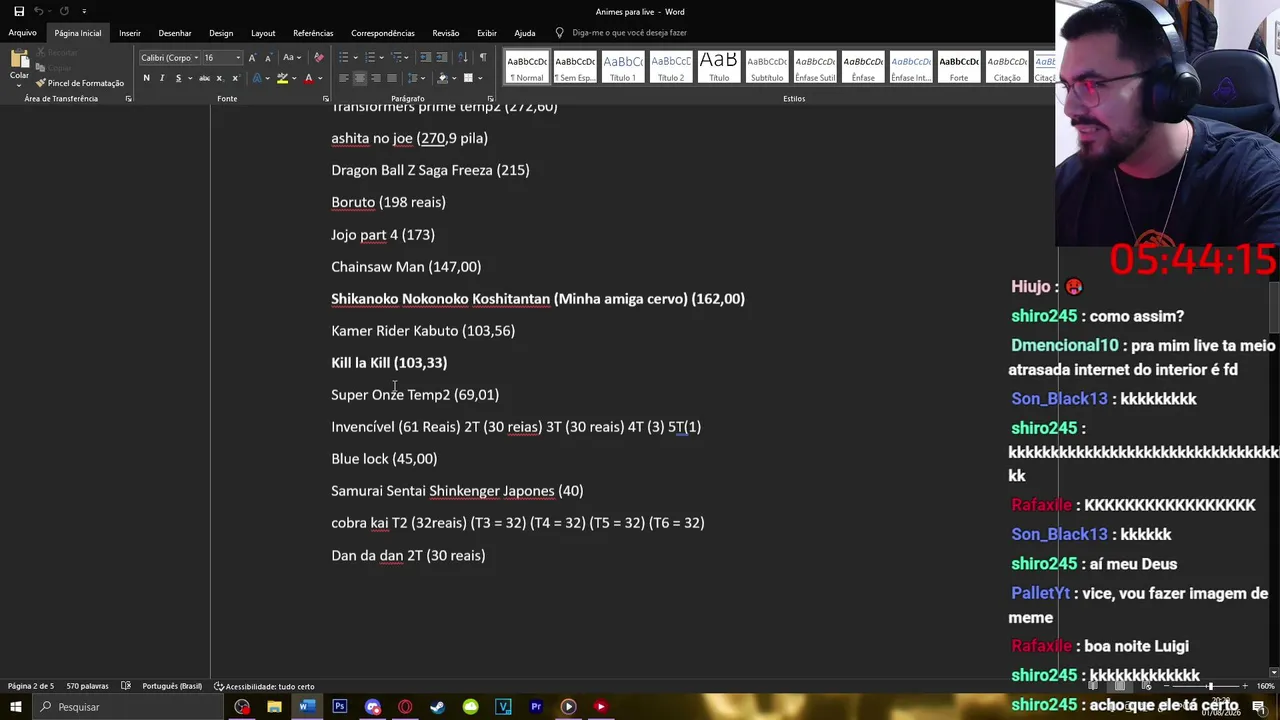This screenshot has height=720, width=1280.
Task: Toggle subscript formatting
Action: tap(220, 78)
